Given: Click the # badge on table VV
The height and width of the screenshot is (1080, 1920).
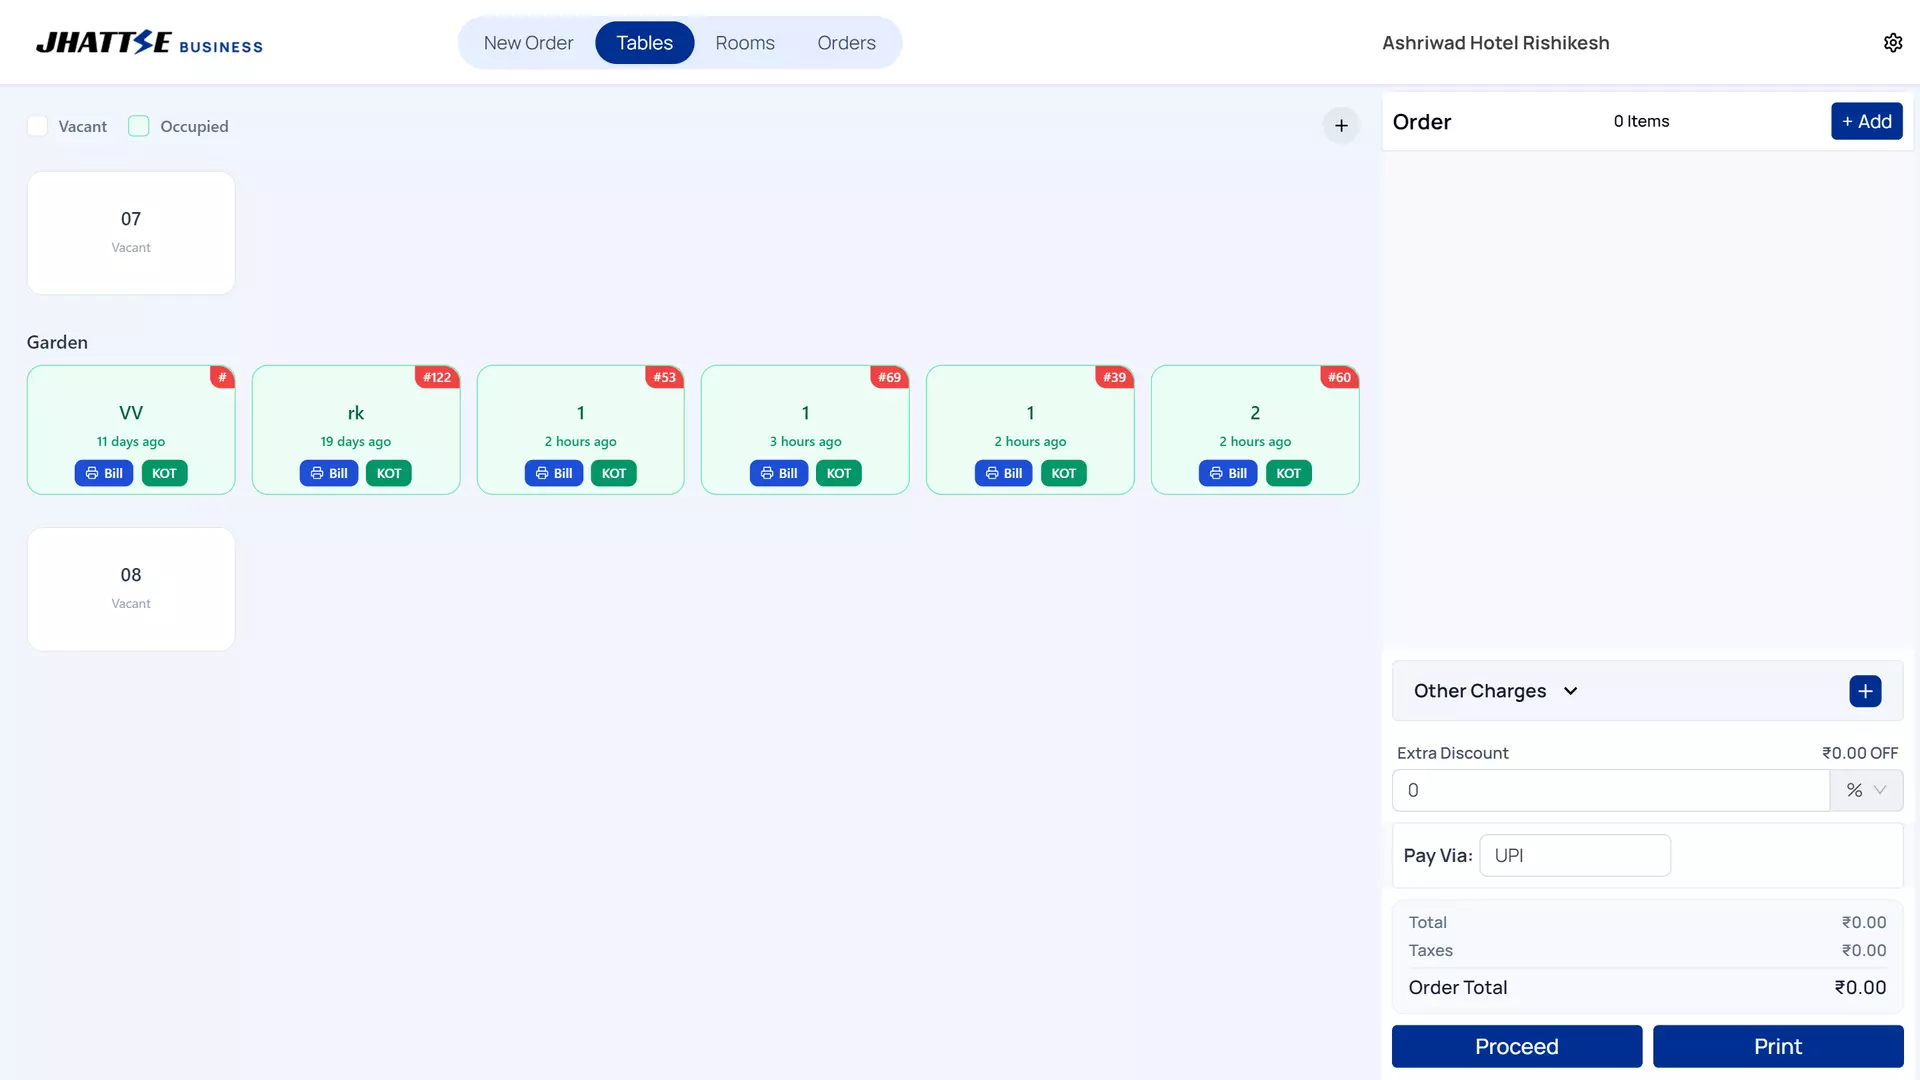Looking at the screenshot, I should pos(222,377).
